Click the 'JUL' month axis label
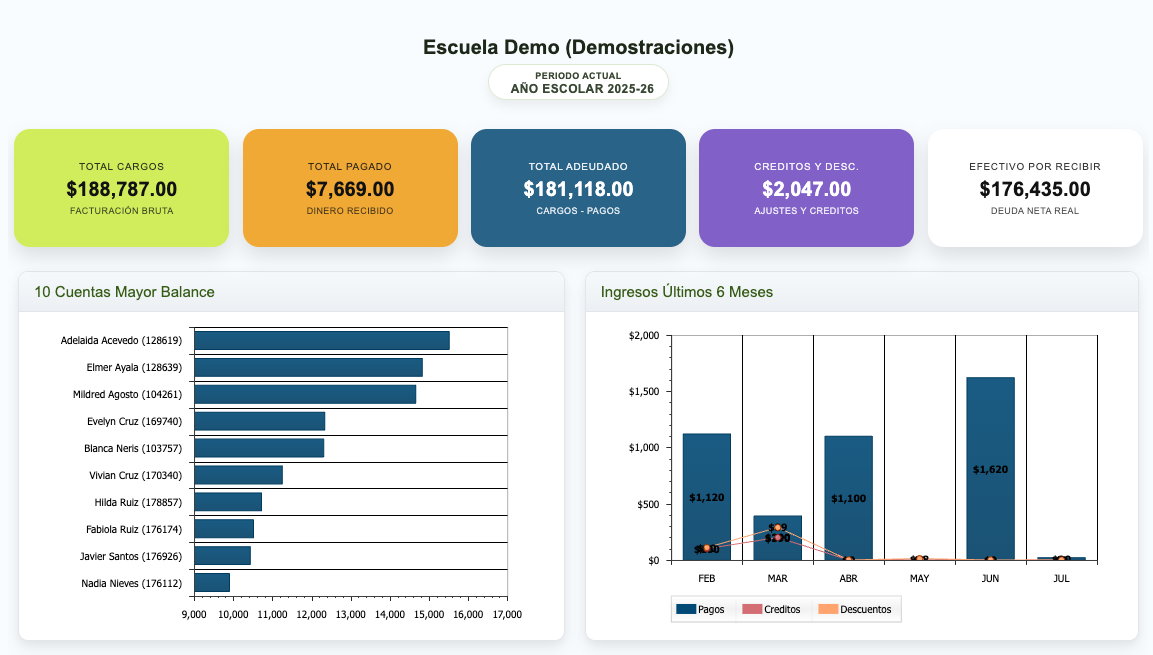 (x=1061, y=579)
